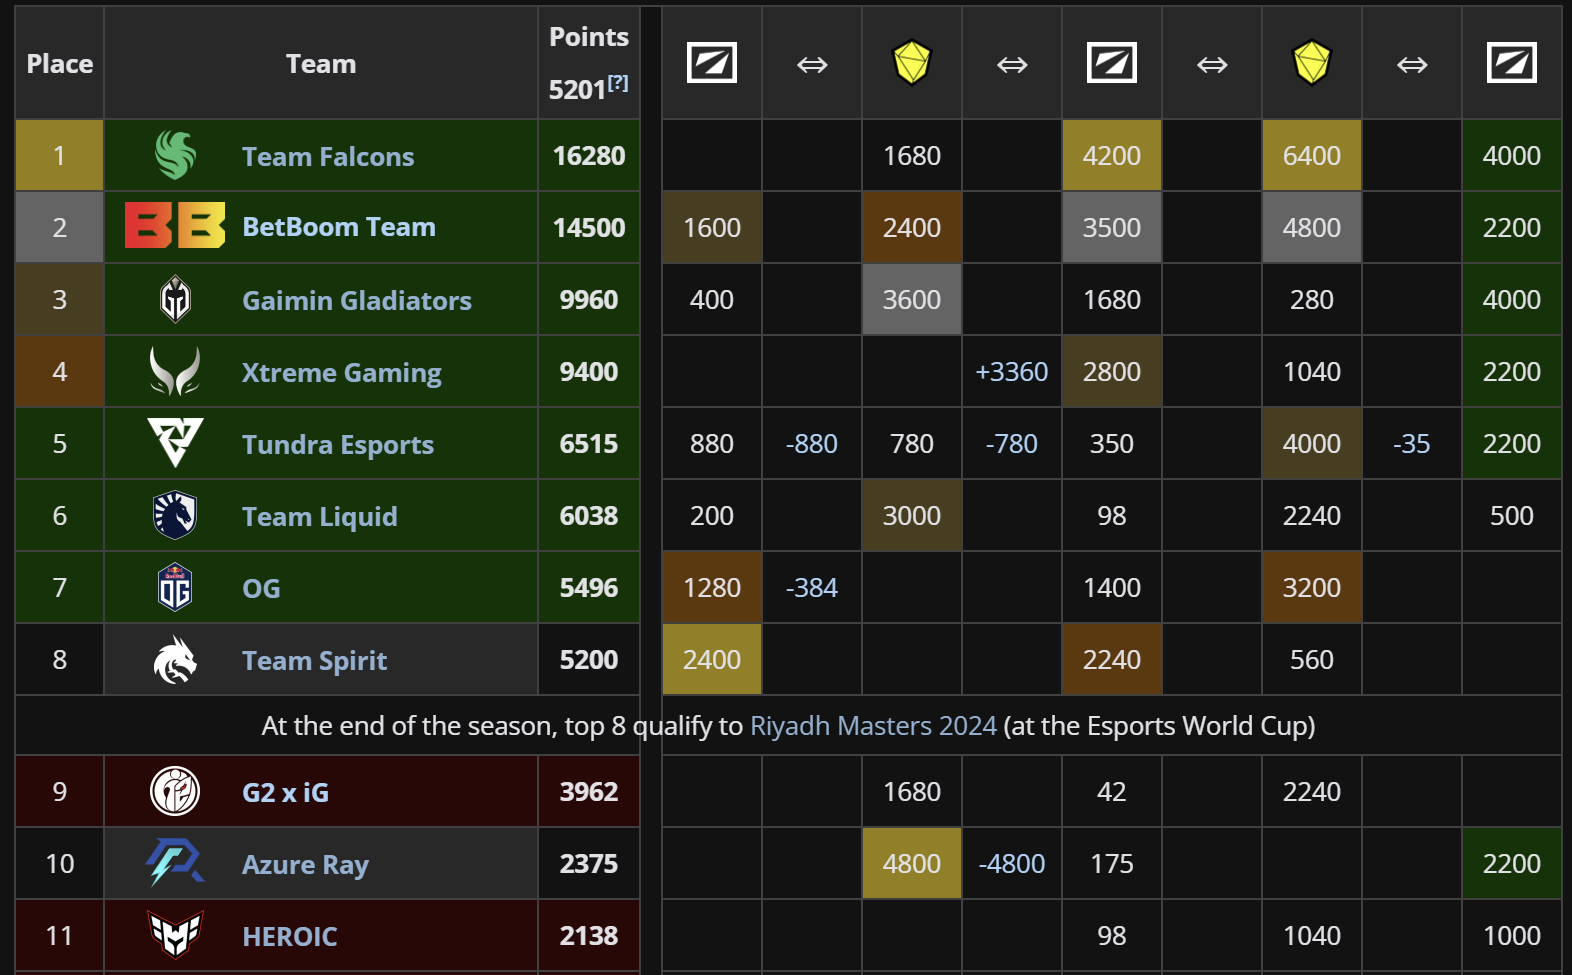The image size is (1572, 975).
Task: Follow the Tundra Esports team link
Action: click(x=338, y=445)
